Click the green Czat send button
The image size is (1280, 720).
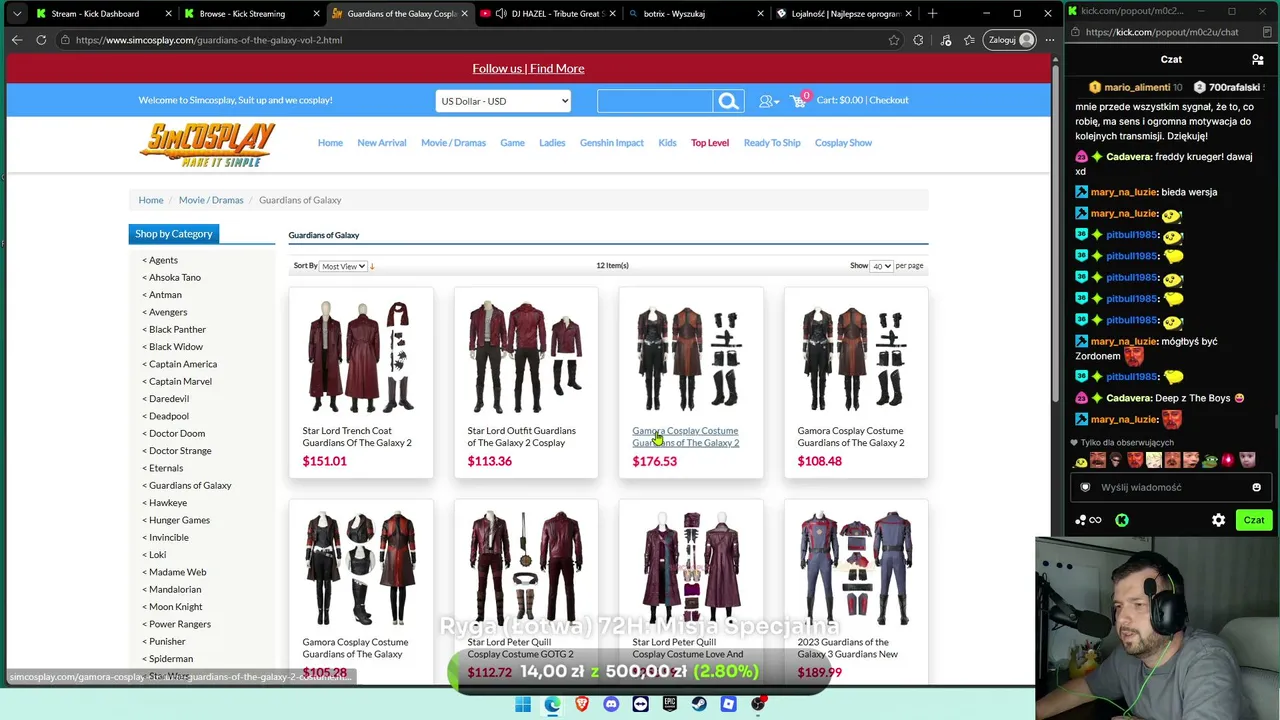click(x=1254, y=520)
